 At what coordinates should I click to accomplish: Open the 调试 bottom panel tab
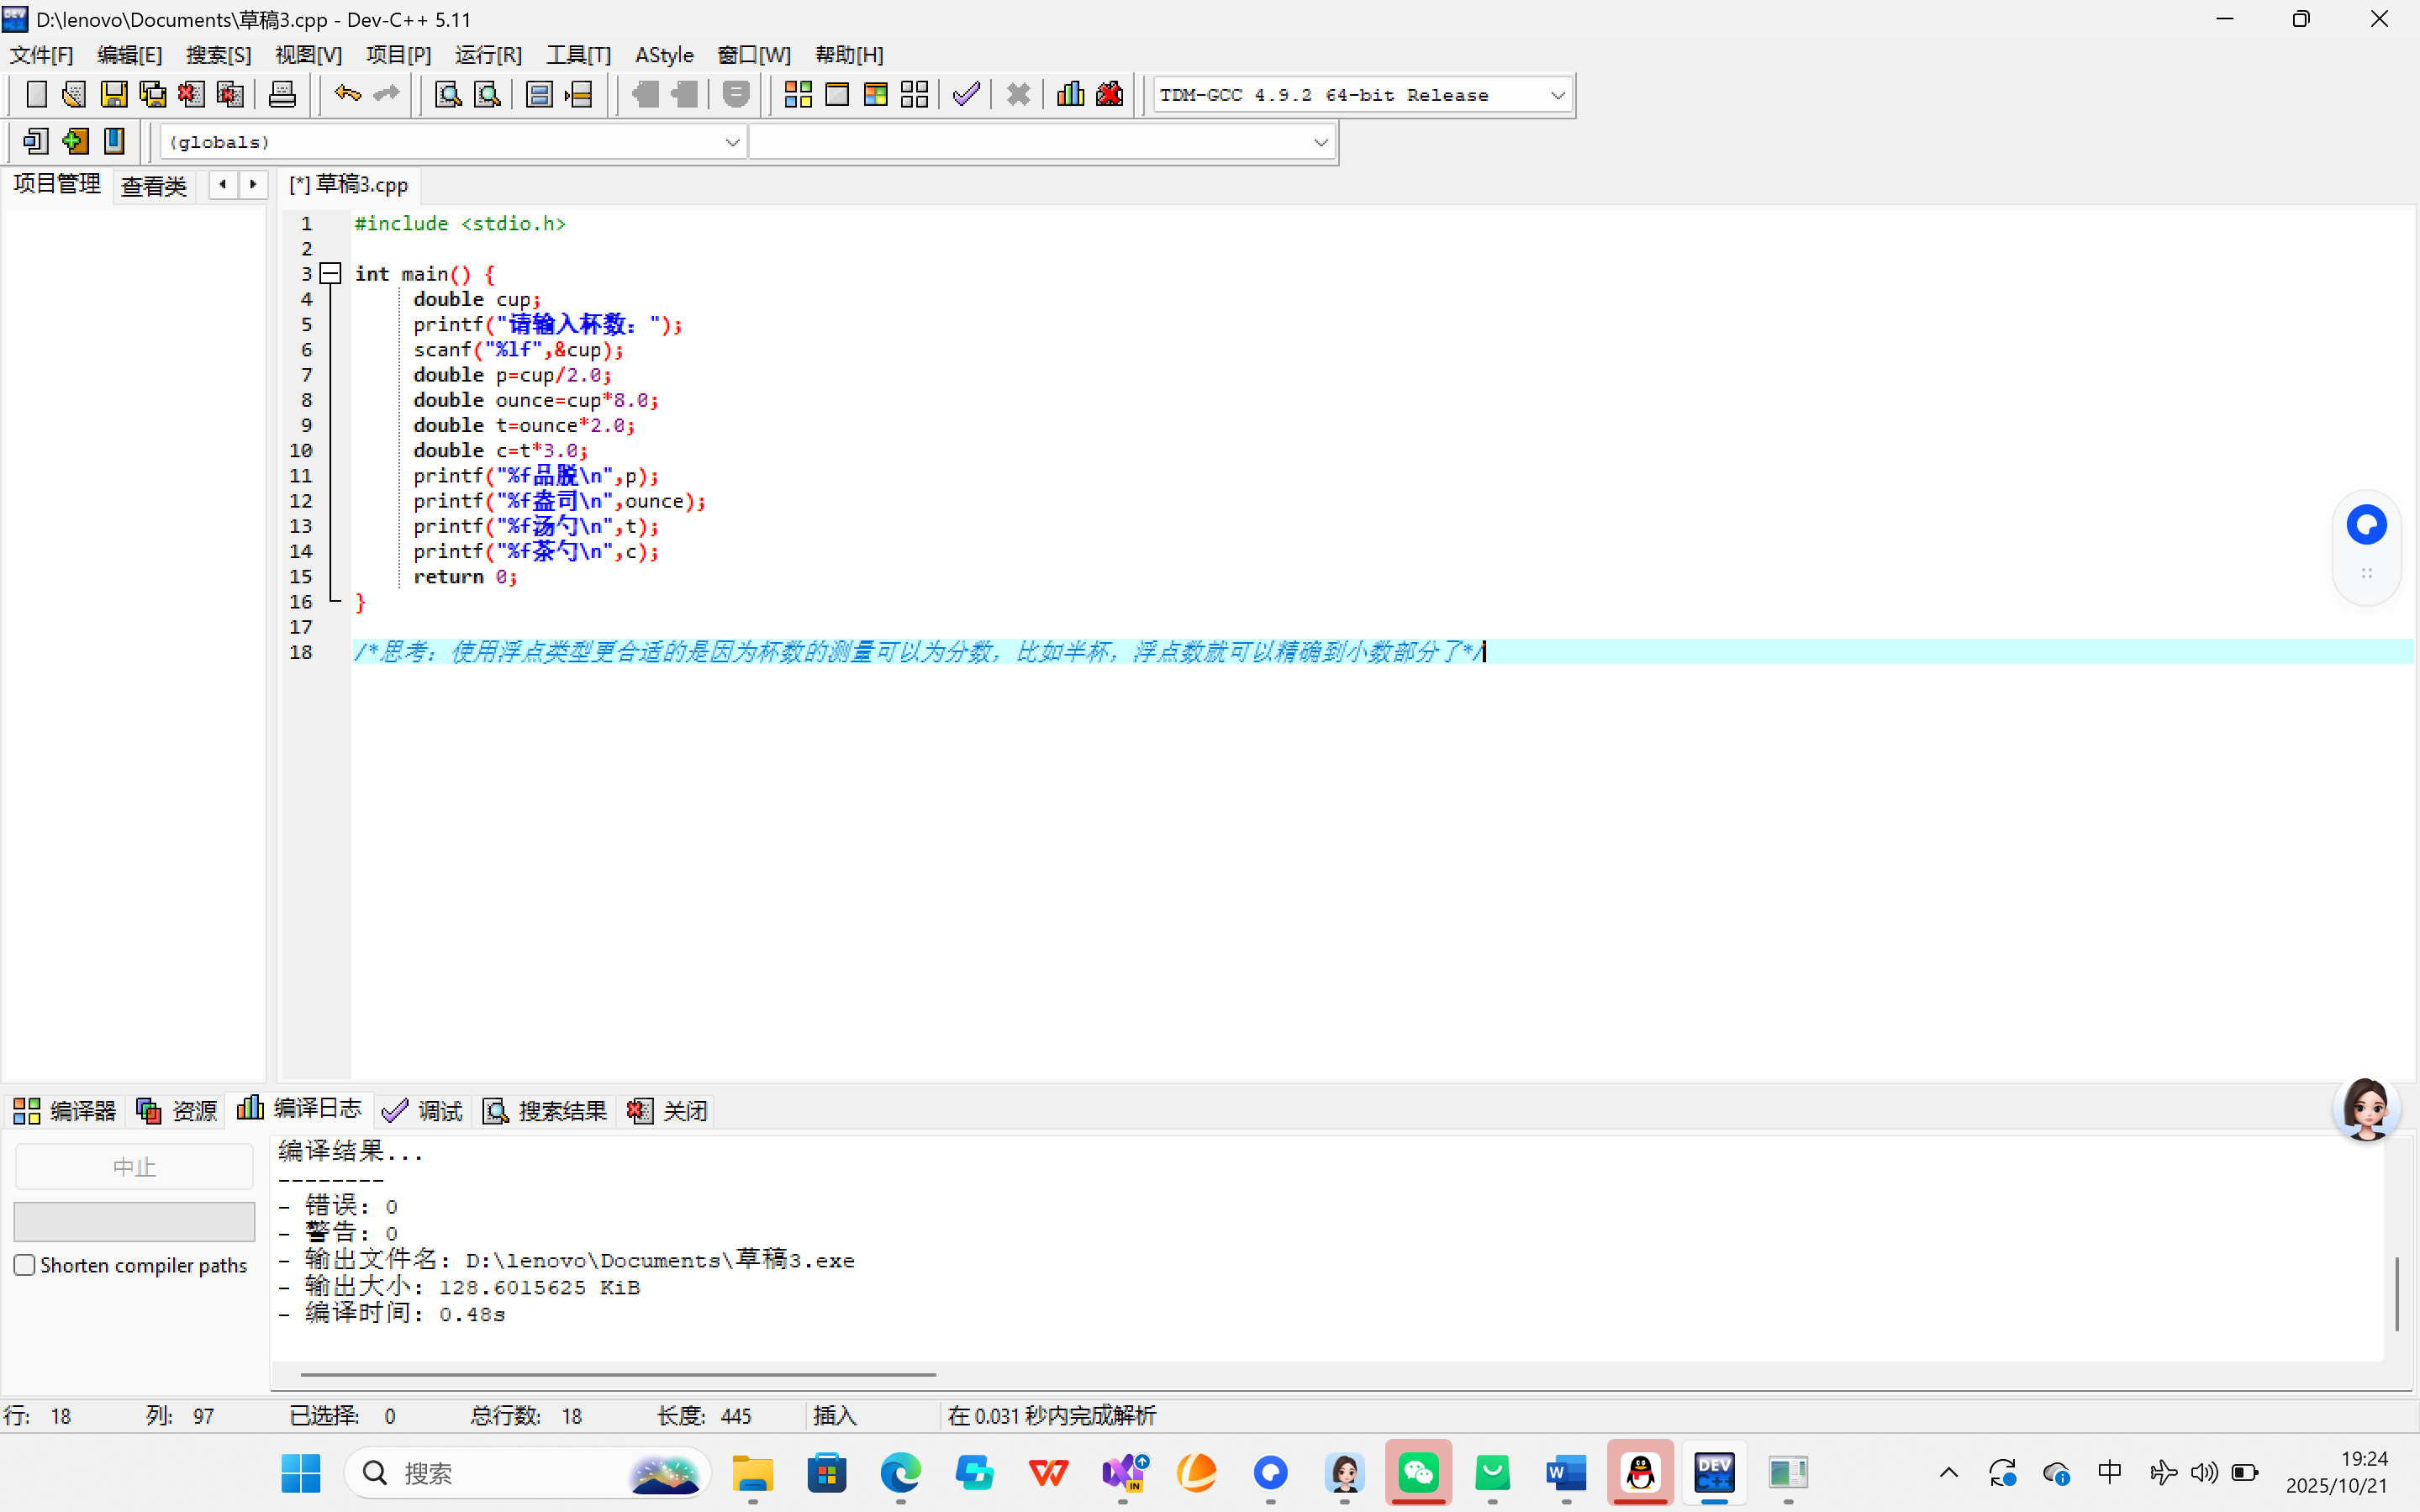(423, 1110)
